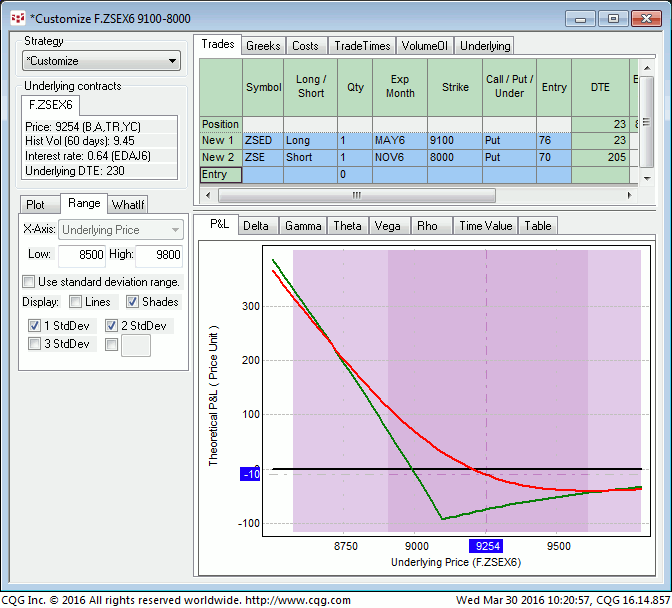Click the 8000 strike cell

tap(455, 158)
